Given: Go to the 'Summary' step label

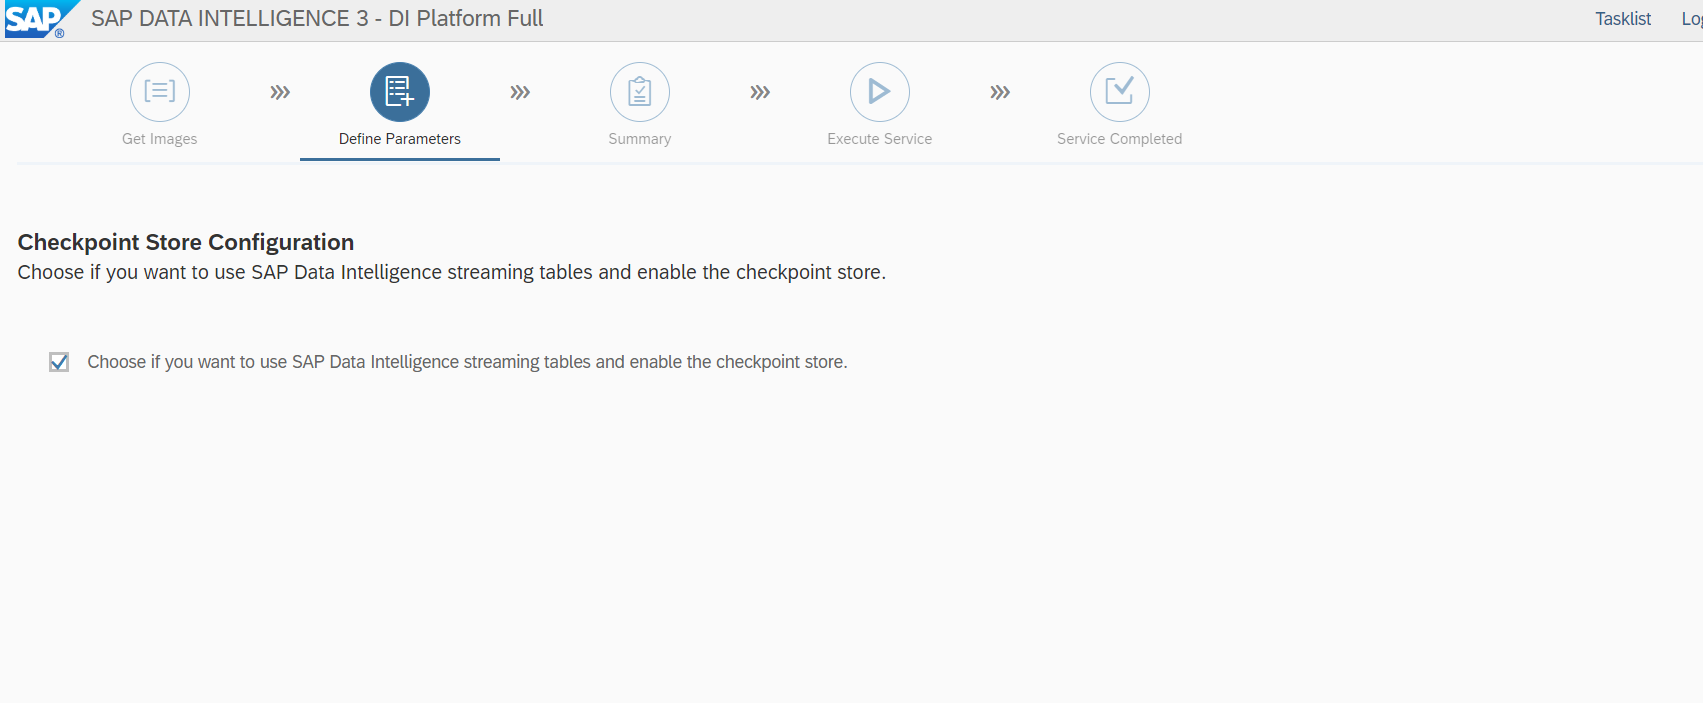Looking at the screenshot, I should (x=640, y=139).
